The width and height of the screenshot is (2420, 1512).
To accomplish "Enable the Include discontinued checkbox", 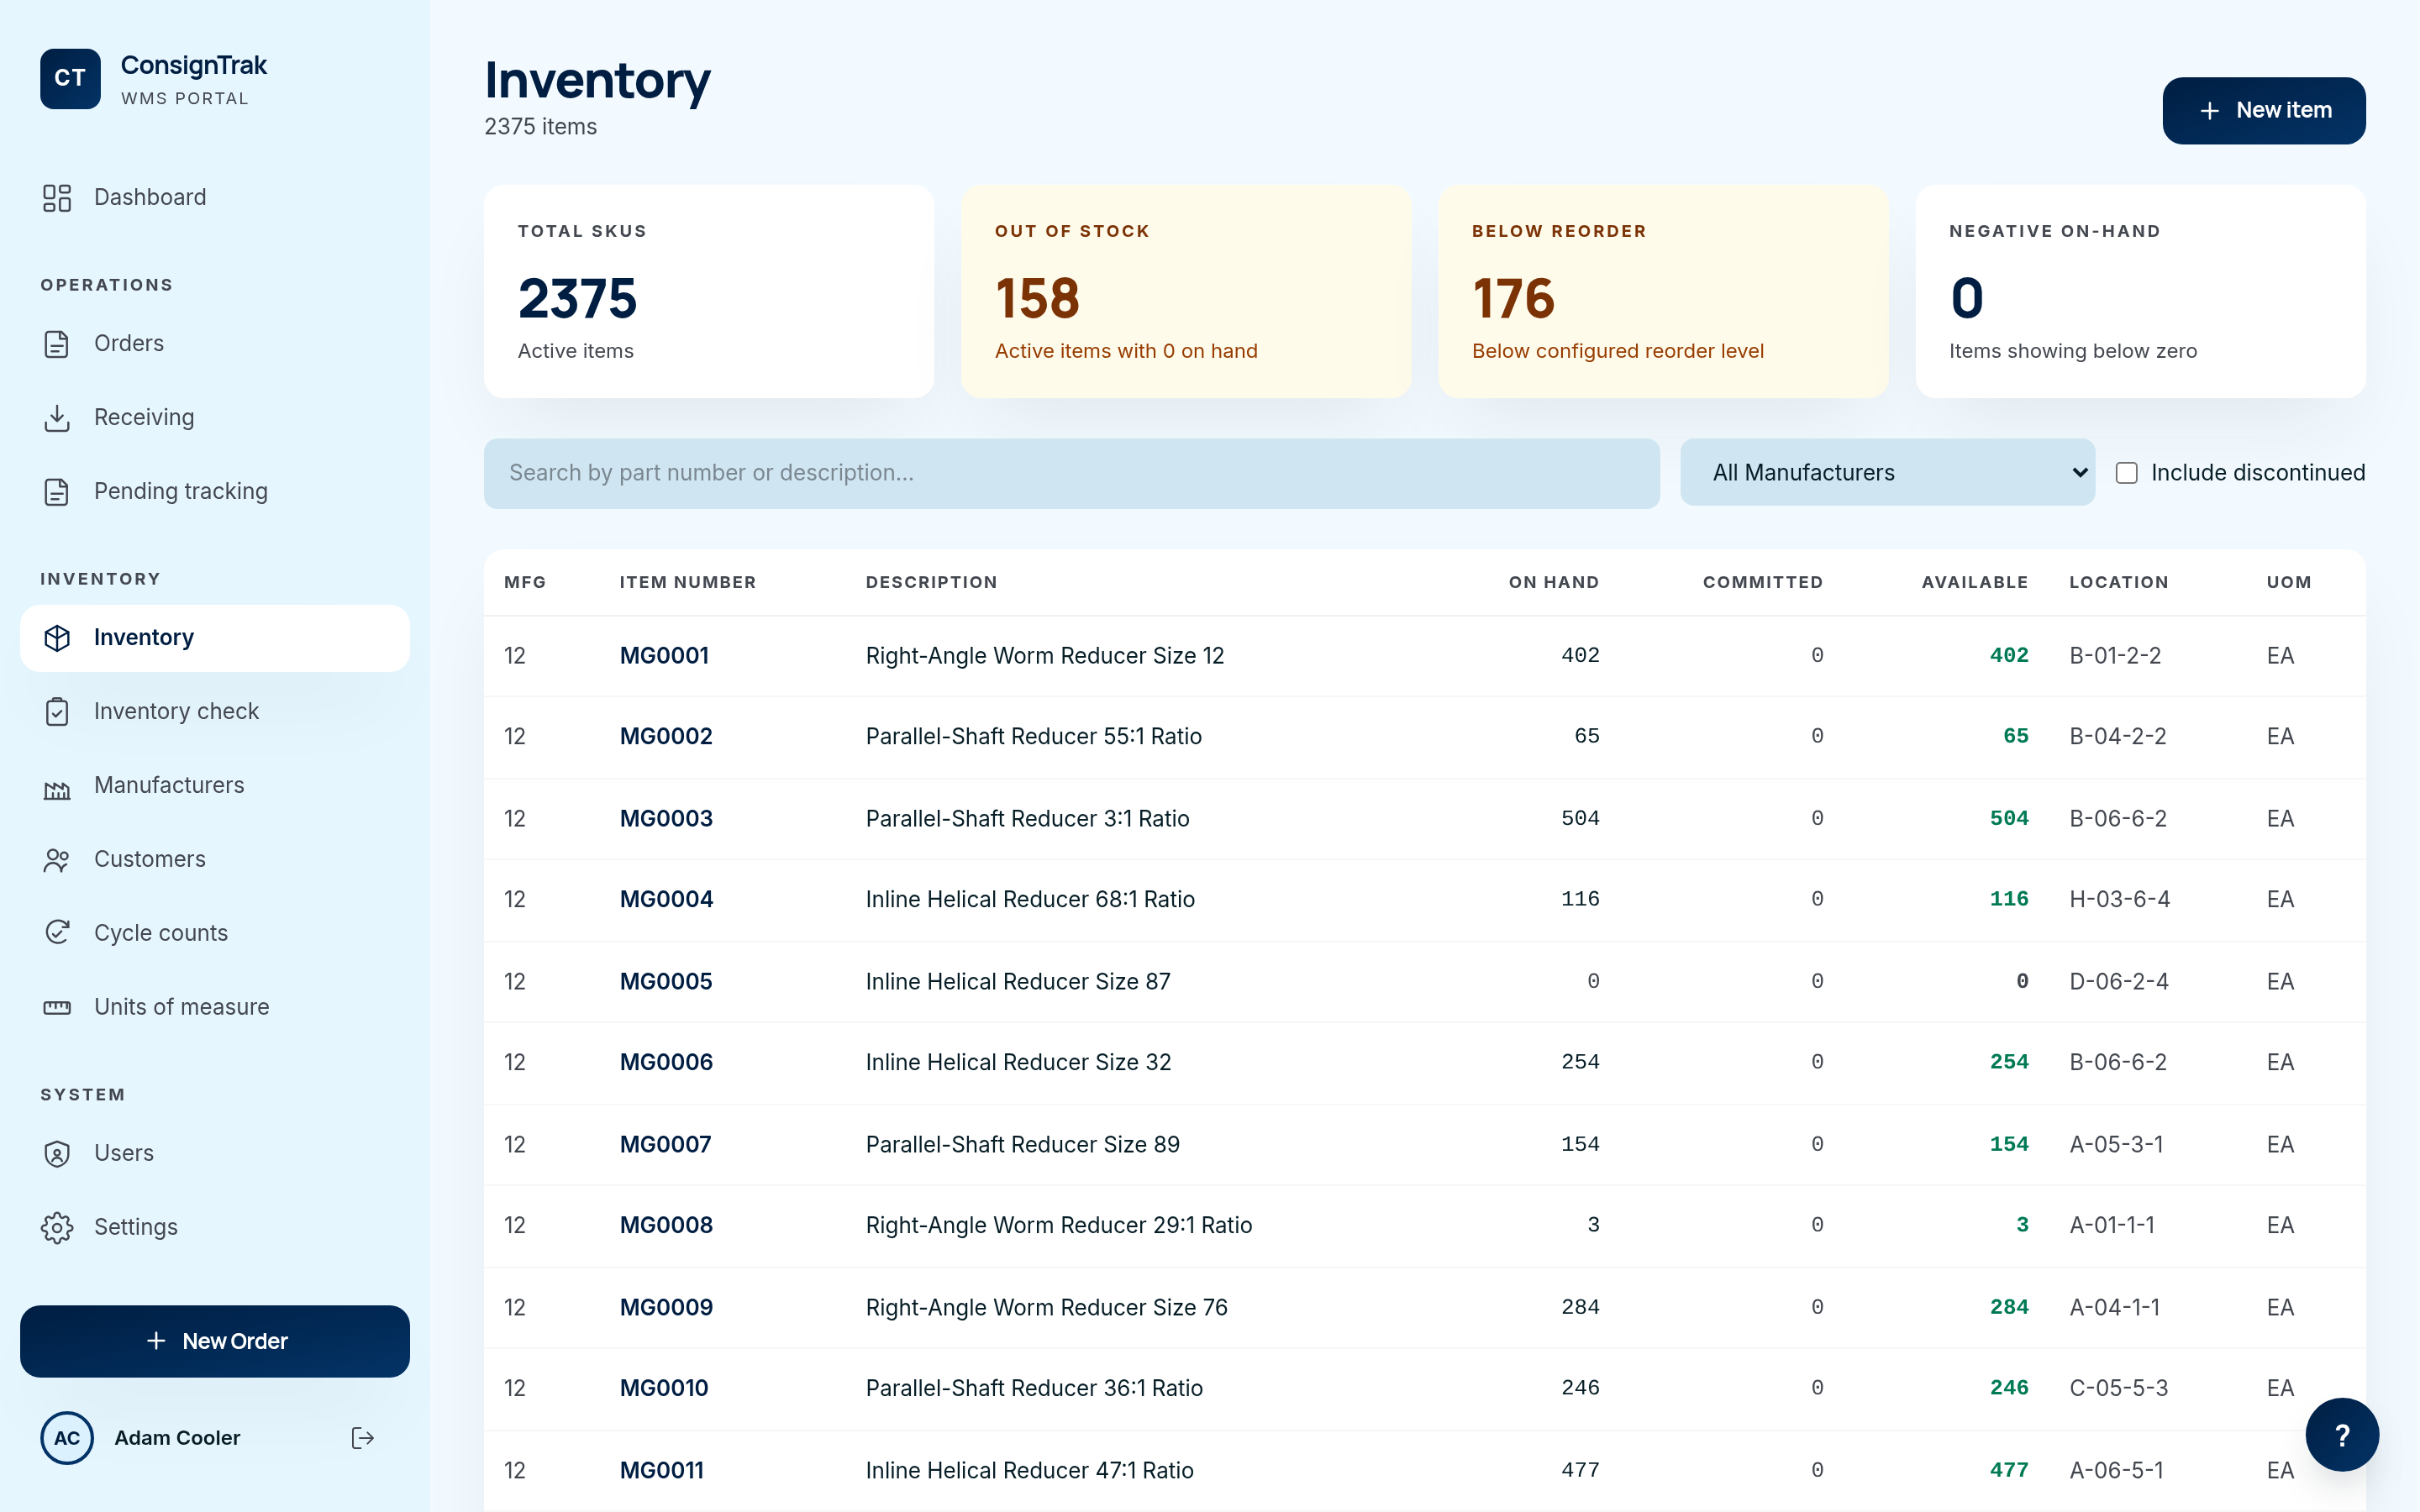I will pyautogui.click(x=2127, y=472).
